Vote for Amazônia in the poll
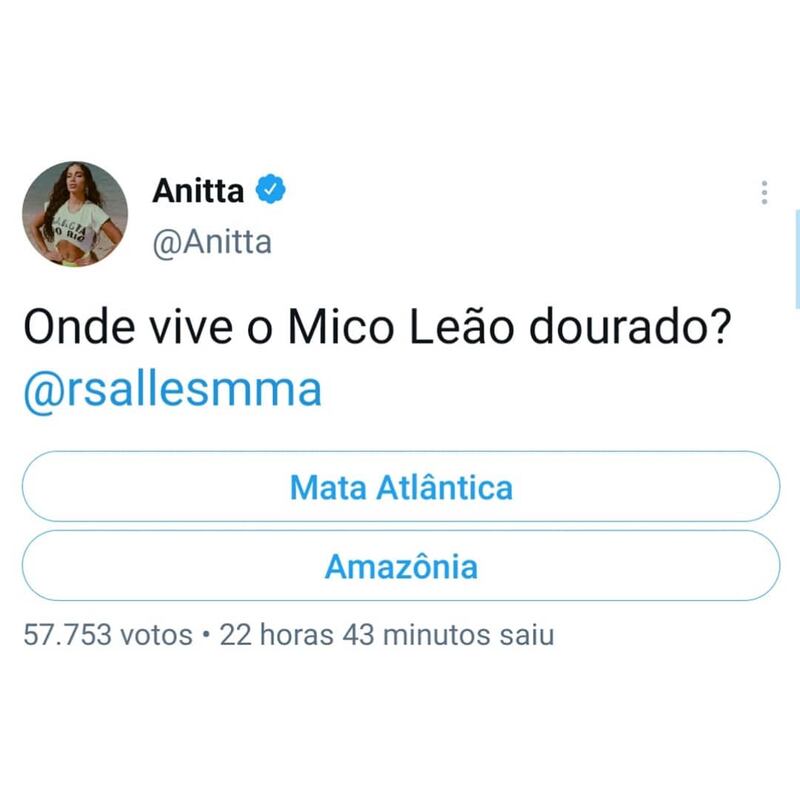Screen dimensions: 800x800 [x=401, y=565]
